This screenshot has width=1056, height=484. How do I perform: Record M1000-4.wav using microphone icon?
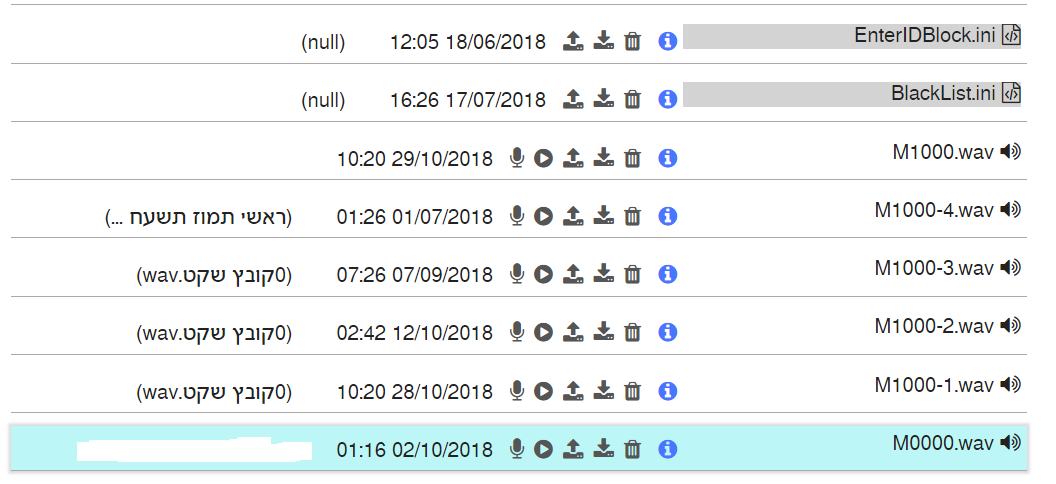(x=517, y=216)
